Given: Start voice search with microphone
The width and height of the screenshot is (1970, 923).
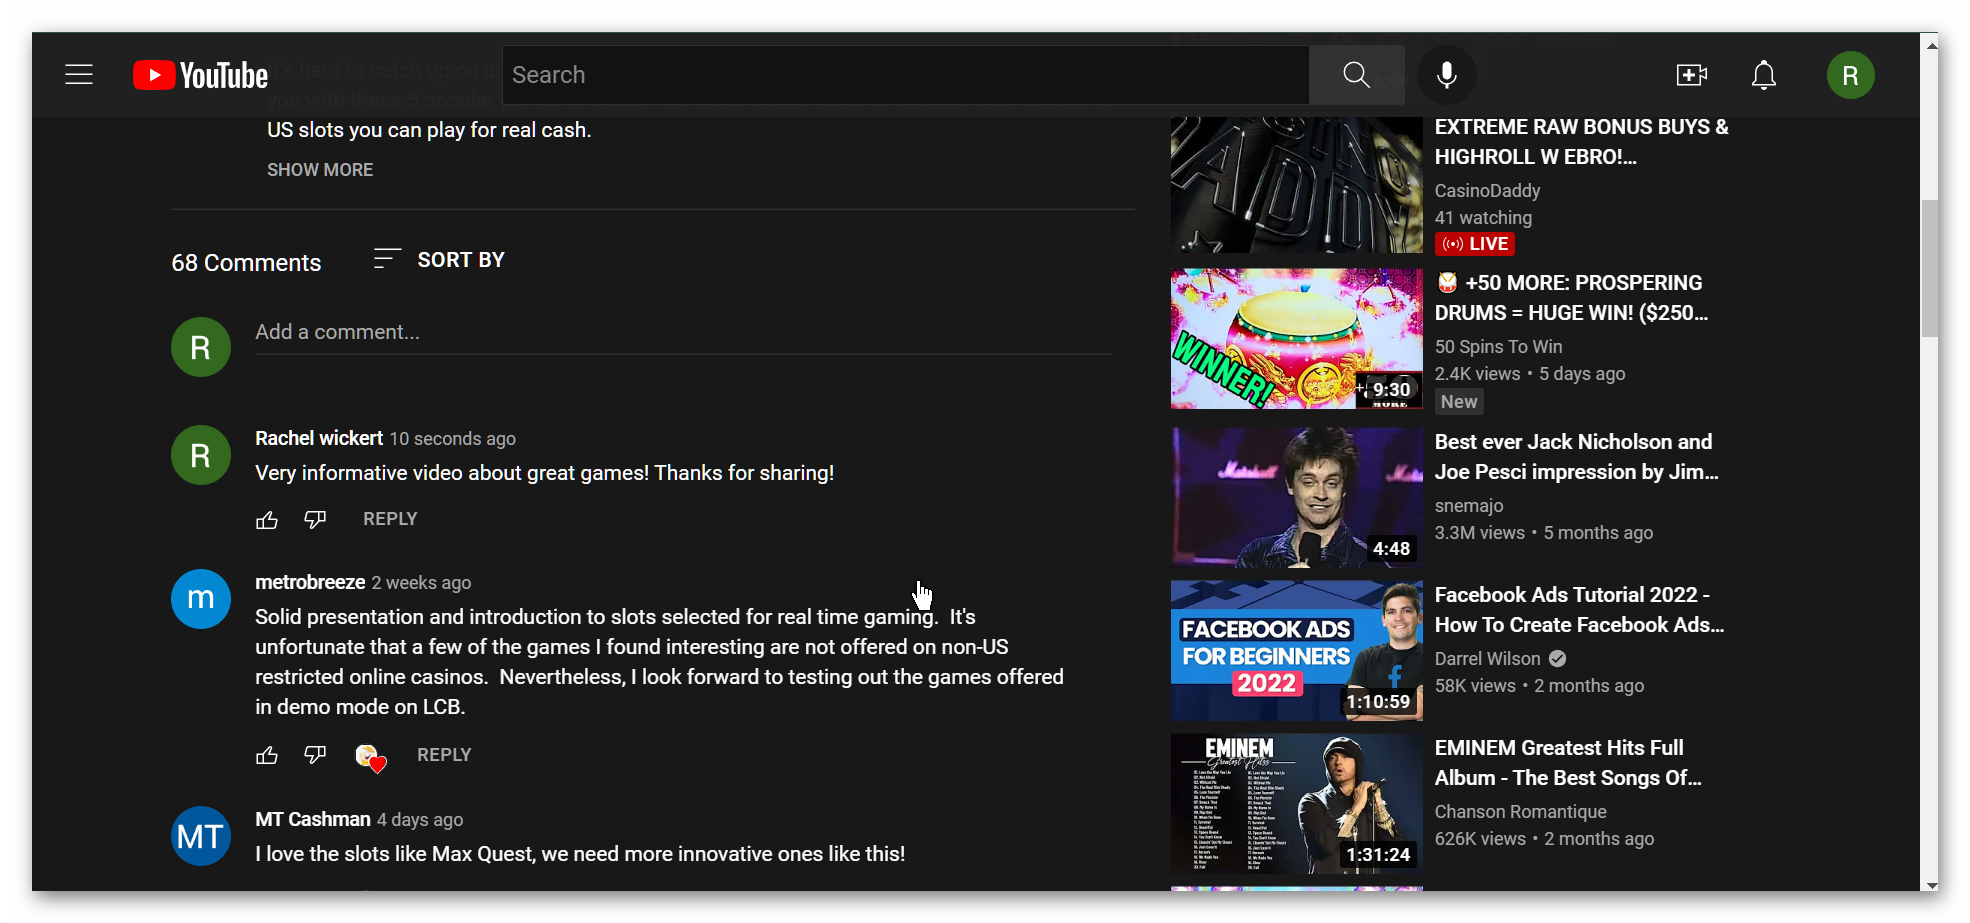Looking at the screenshot, I should [x=1446, y=75].
